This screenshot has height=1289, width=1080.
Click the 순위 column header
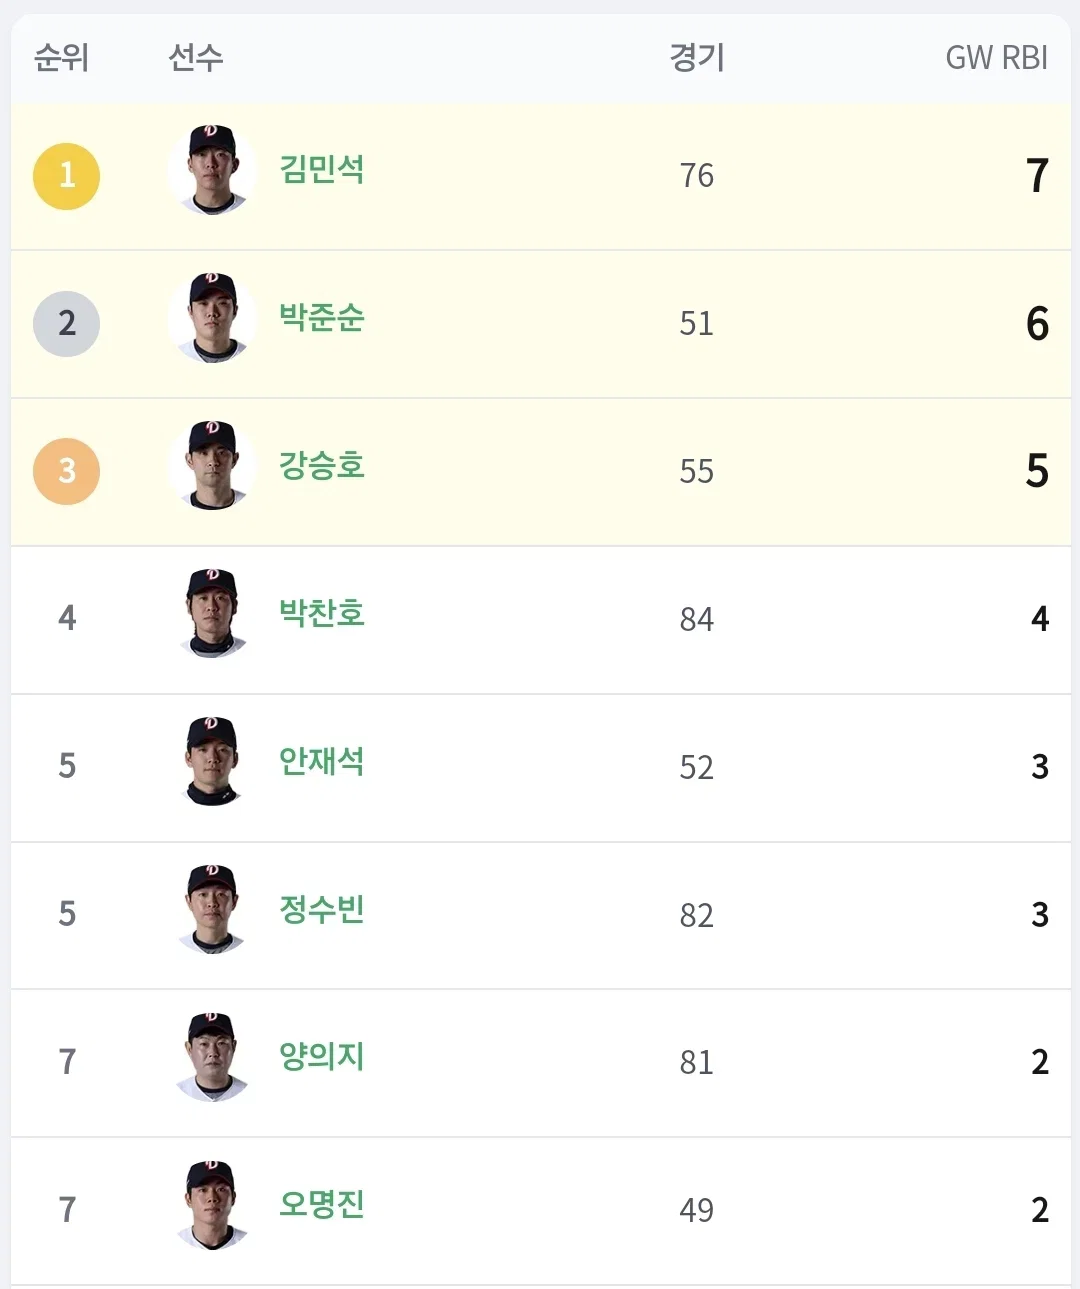(x=61, y=57)
